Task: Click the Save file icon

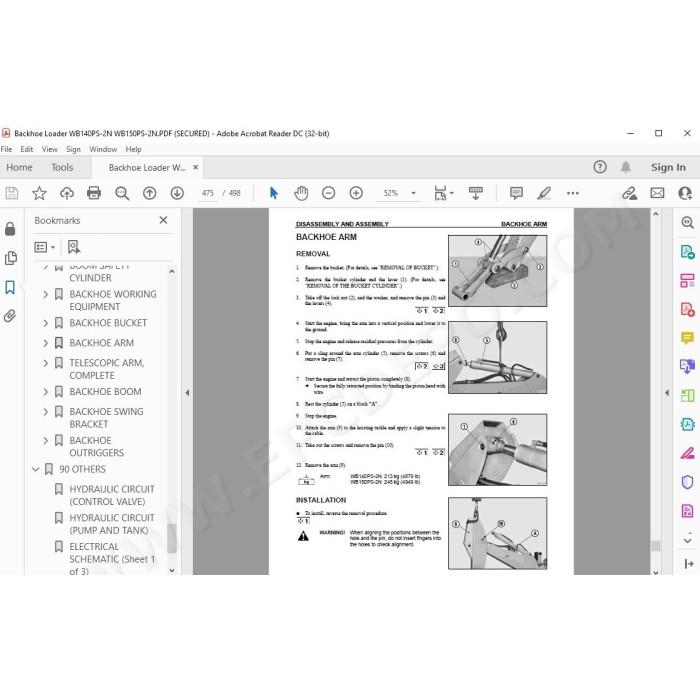Action: pos(12,193)
